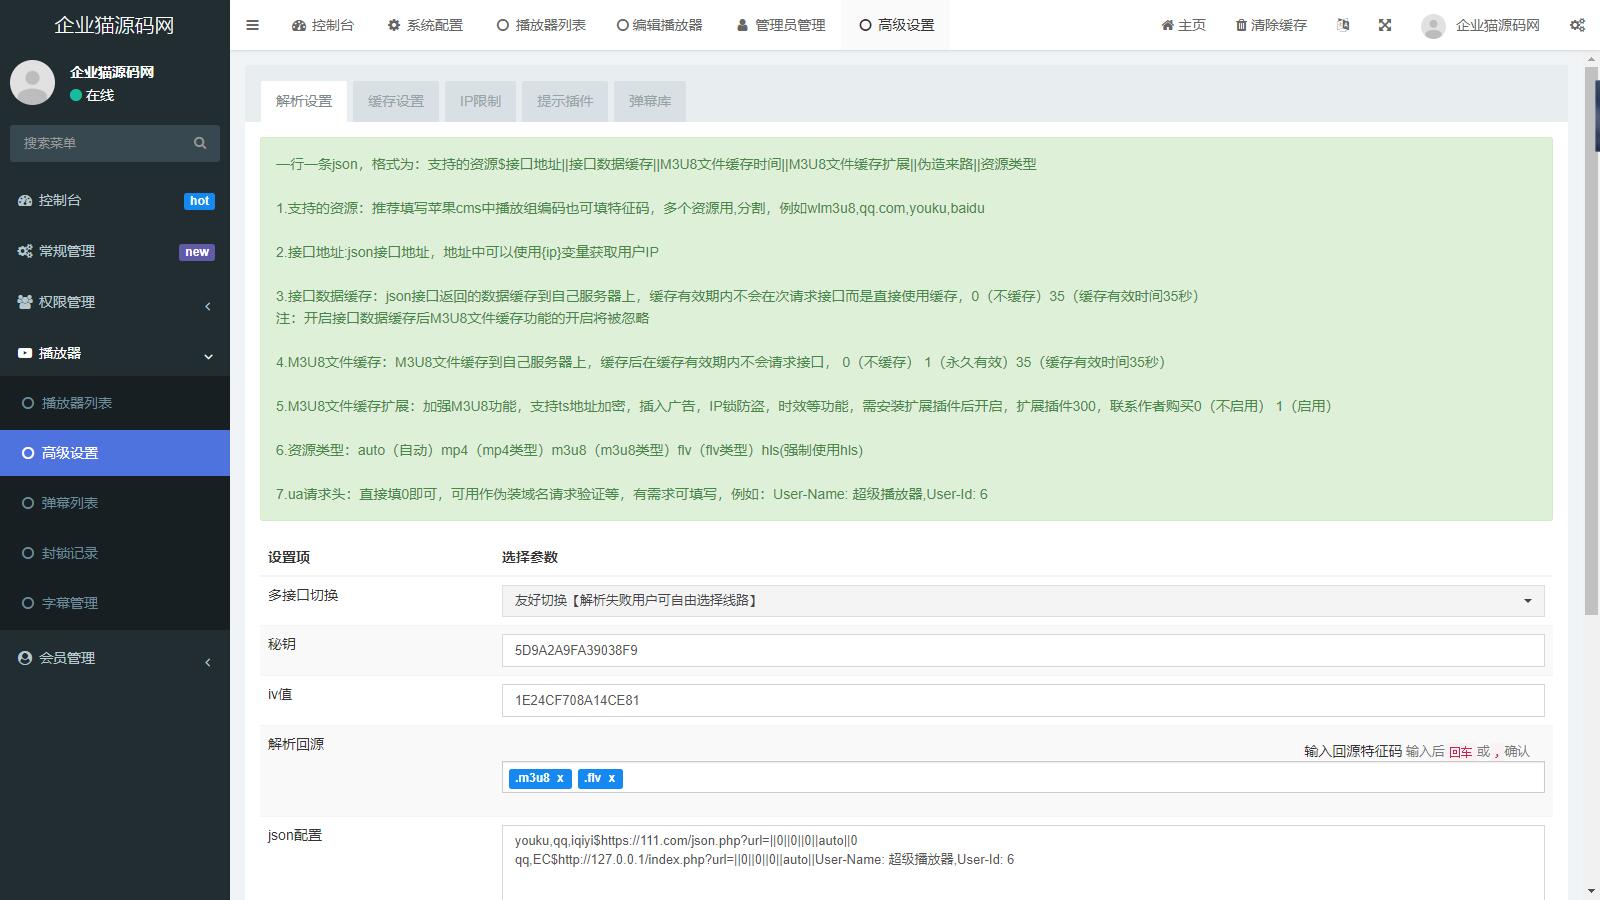Open the 多接口切换 dropdown

(x=1022, y=601)
